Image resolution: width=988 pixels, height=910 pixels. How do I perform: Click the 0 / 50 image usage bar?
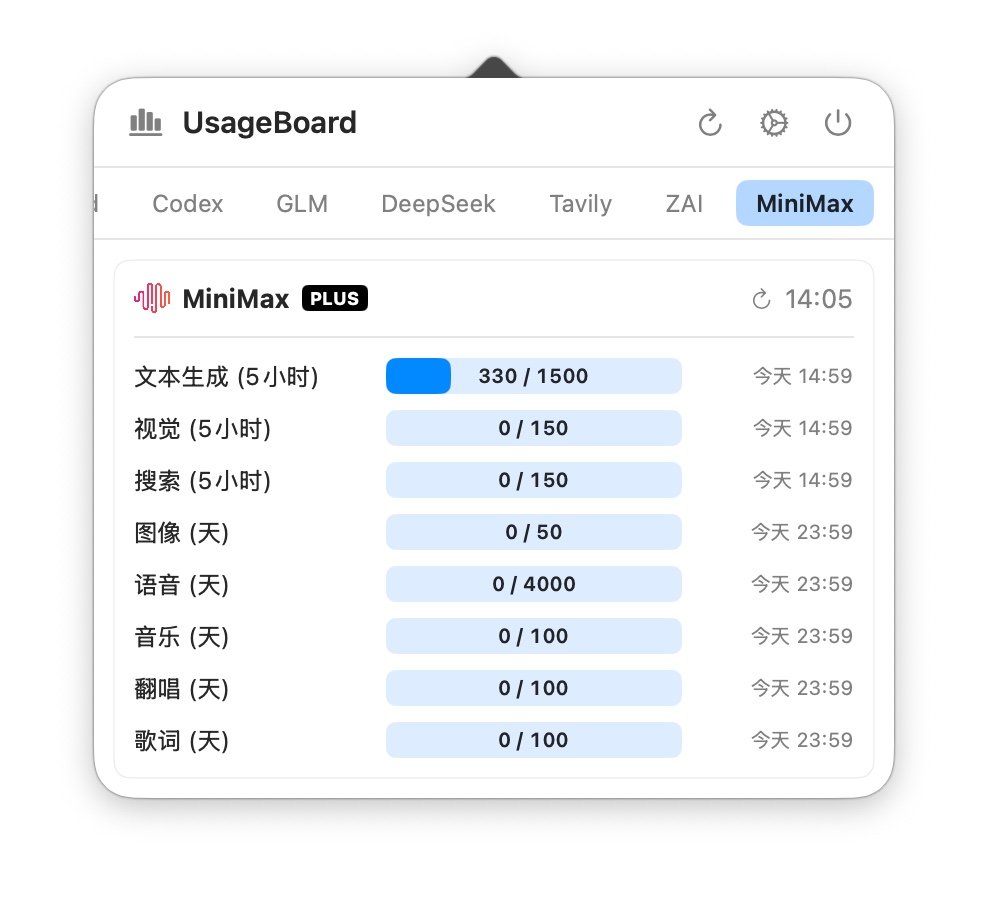[x=534, y=532]
